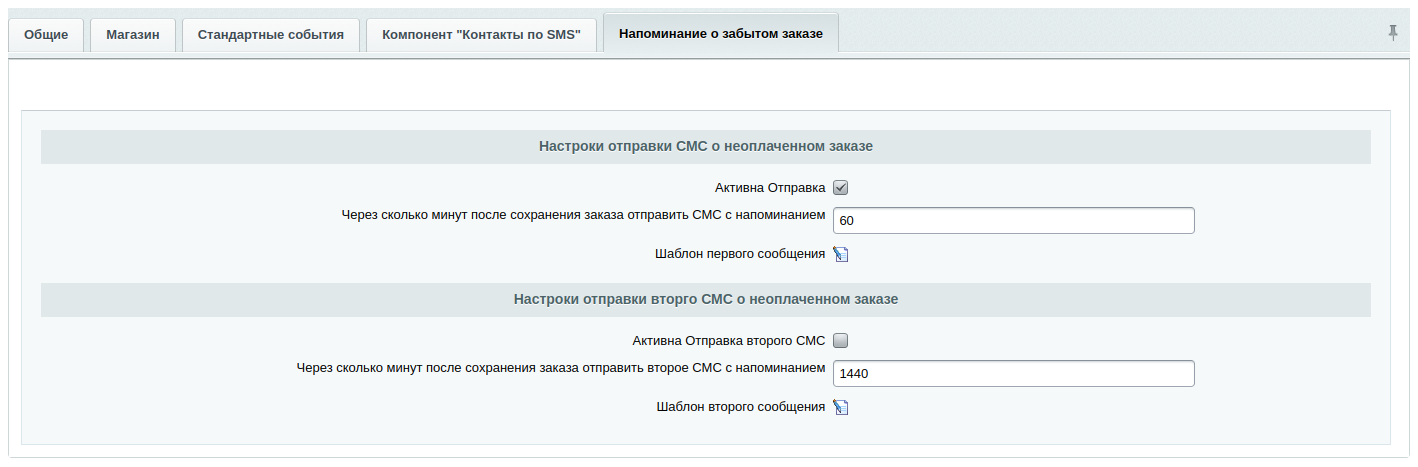Open the second message template editor icon
Viewport: 1418px width, 467px height.
coord(840,407)
